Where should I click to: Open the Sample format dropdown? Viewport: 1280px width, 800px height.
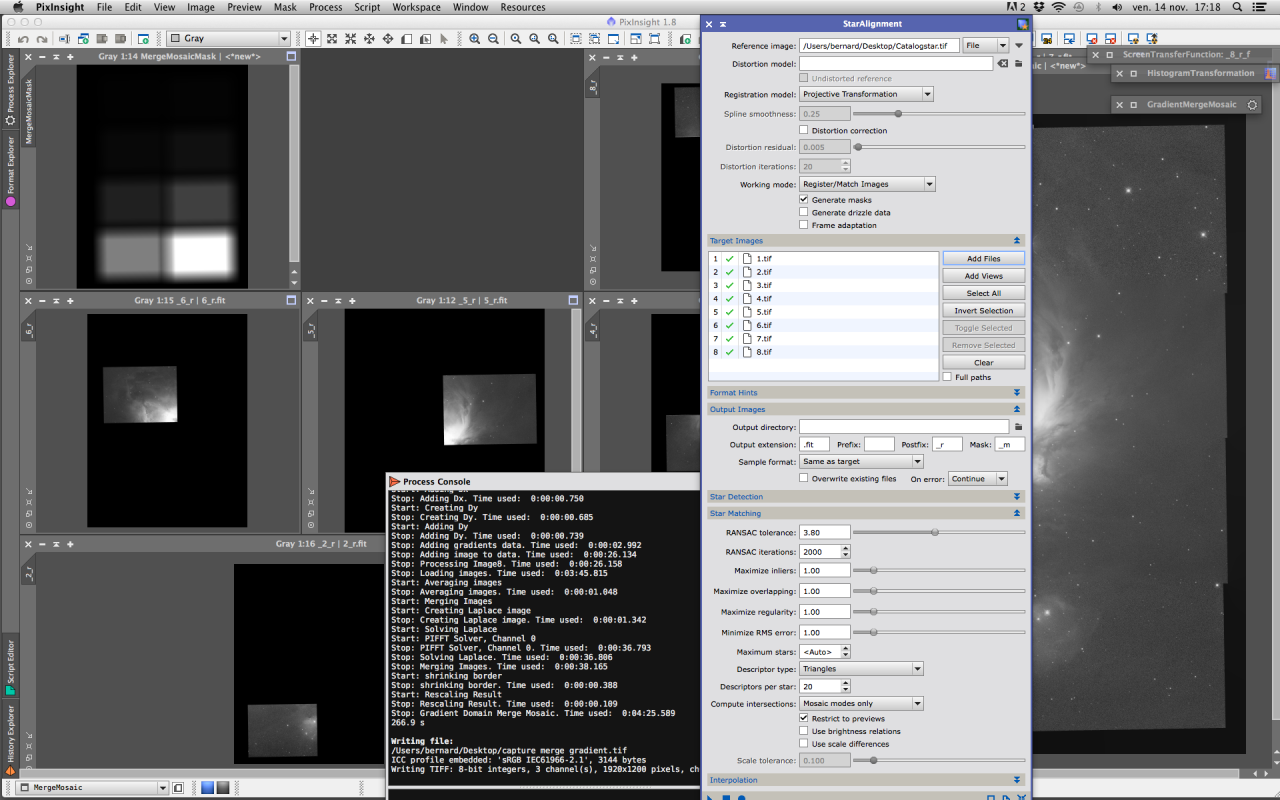(x=861, y=461)
